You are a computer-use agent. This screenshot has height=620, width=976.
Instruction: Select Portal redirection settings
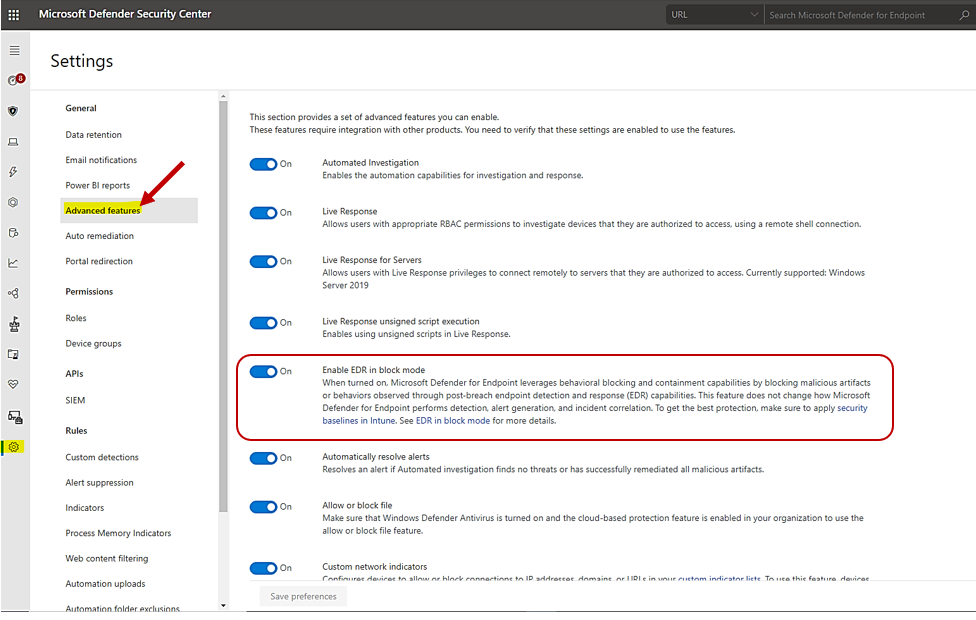tap(99, 261)
